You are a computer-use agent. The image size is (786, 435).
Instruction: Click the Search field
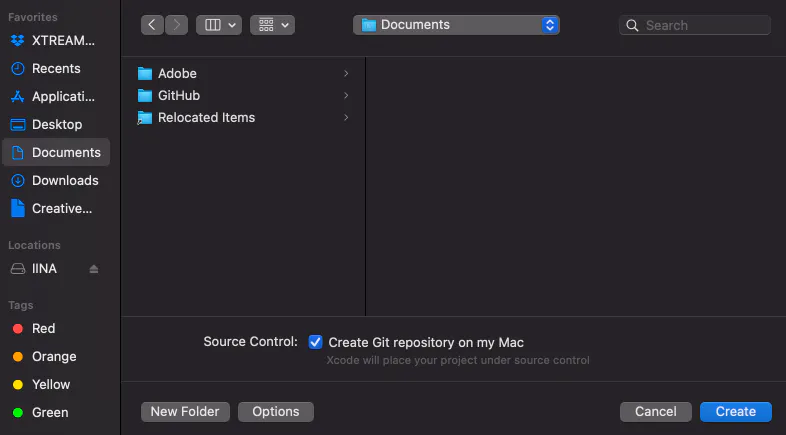coord(695,25)
